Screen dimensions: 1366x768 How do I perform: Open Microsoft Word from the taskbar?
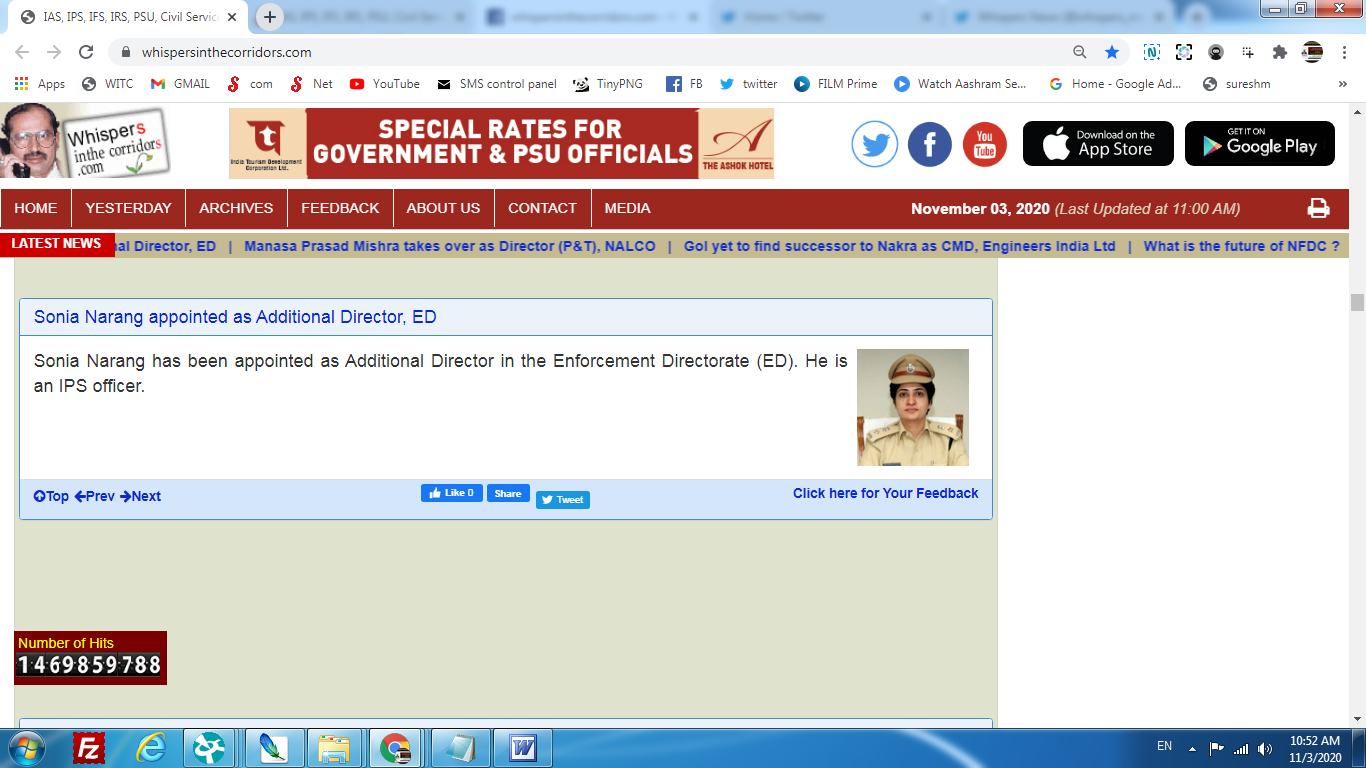523,748
